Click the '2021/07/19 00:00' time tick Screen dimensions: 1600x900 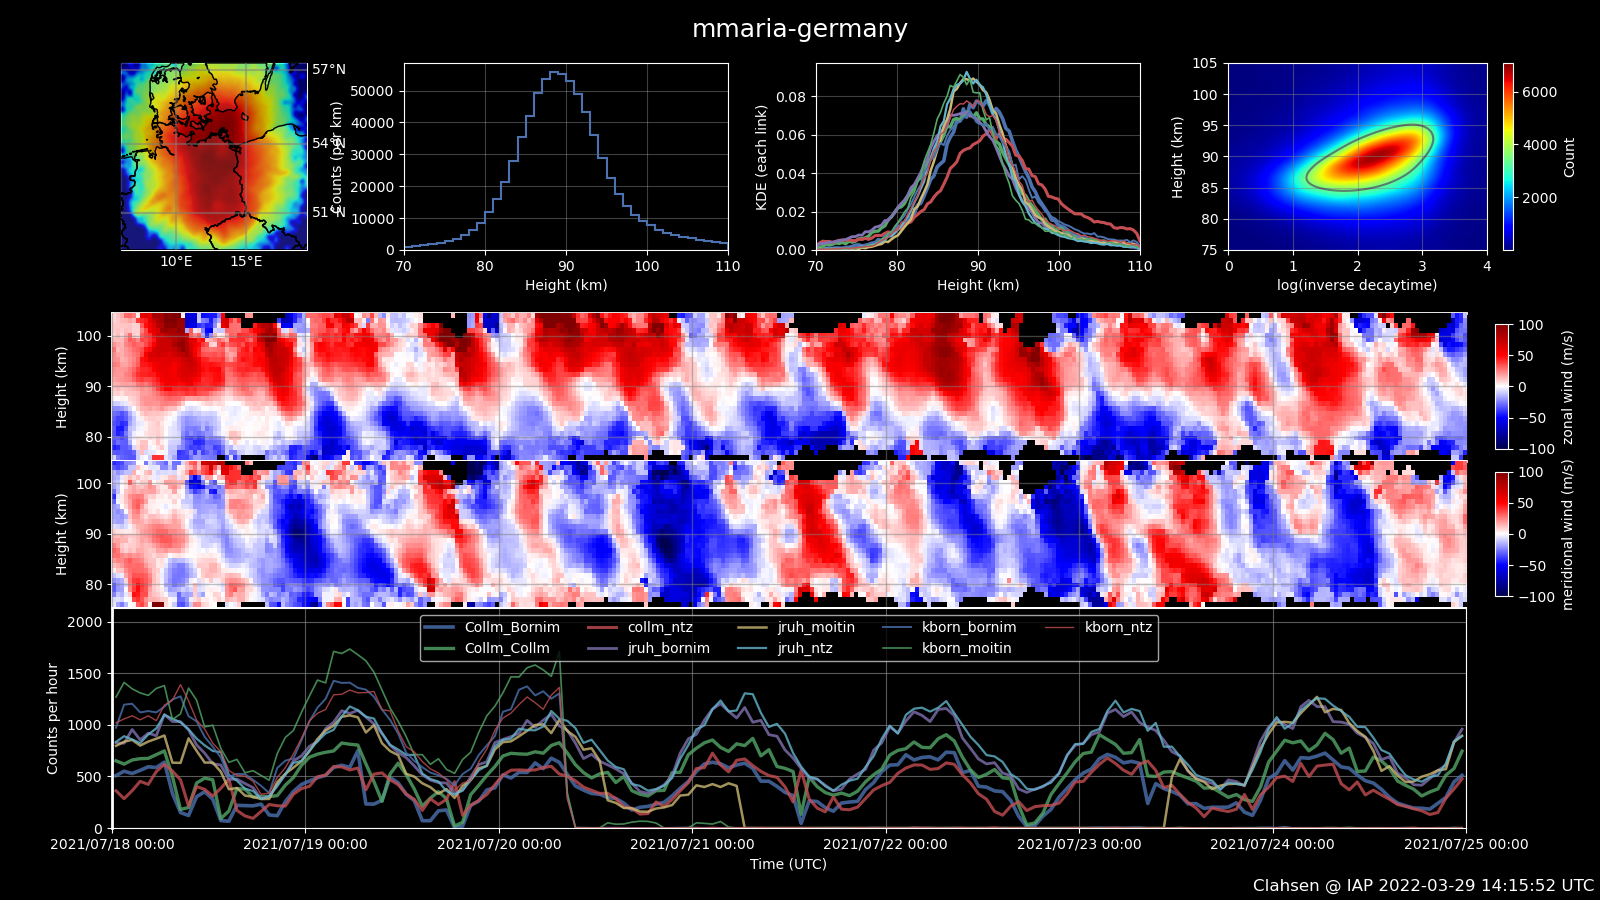[305, 844]
